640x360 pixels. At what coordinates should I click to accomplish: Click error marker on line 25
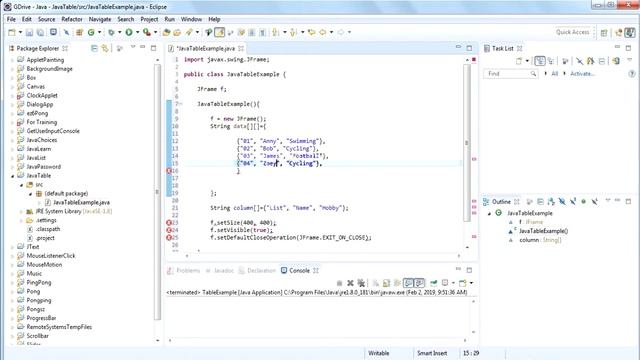pyautogui.click(x=169, y=238)
